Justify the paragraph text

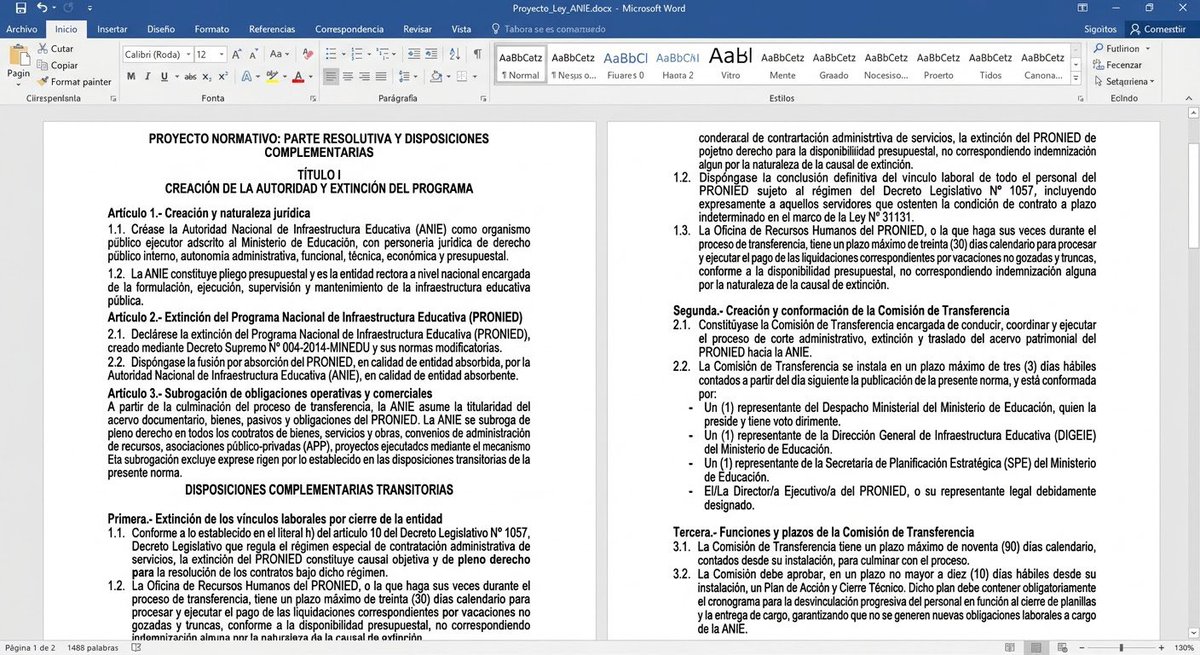click(381, 77)
